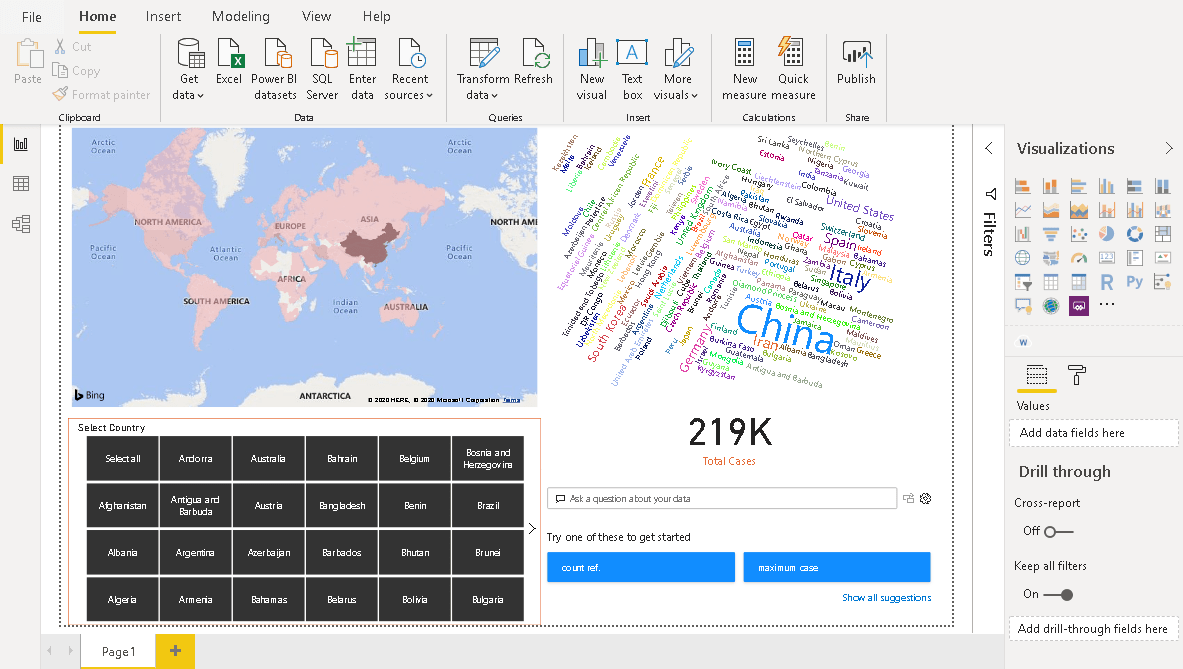Add a new report page

pos(175,651)
